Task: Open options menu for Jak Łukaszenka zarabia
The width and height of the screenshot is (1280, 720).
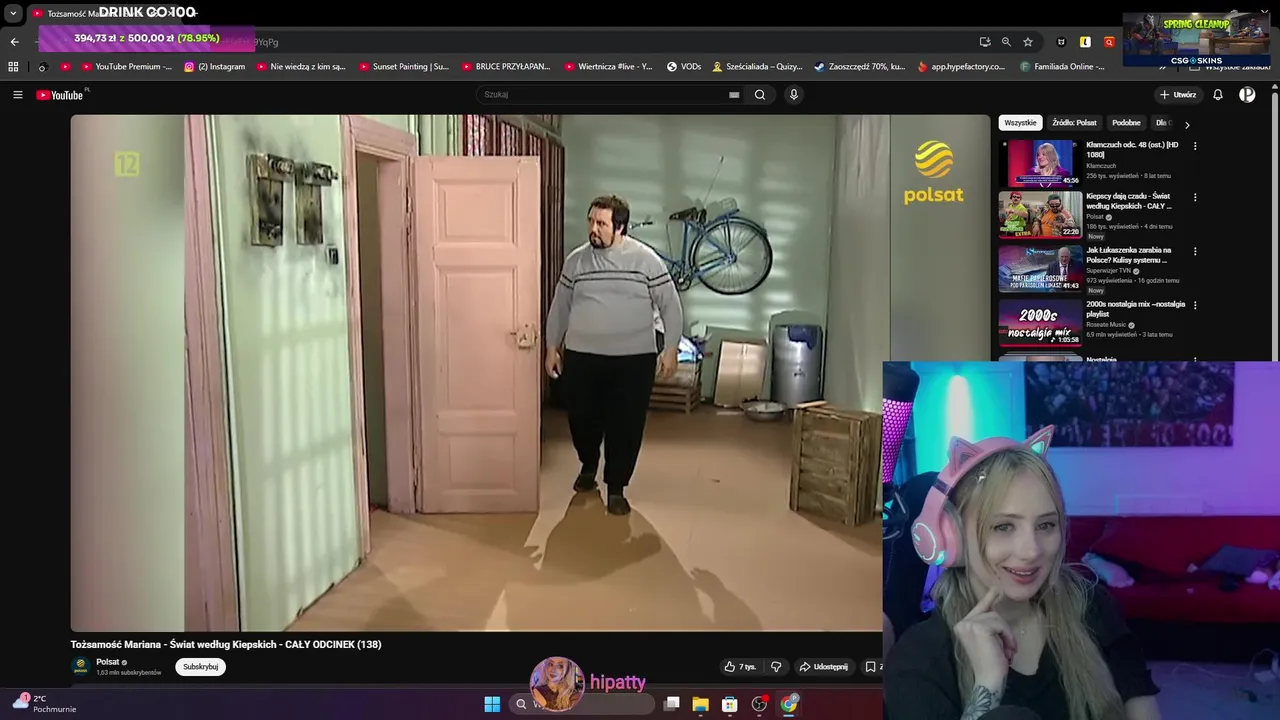Action: (1195, 251)
